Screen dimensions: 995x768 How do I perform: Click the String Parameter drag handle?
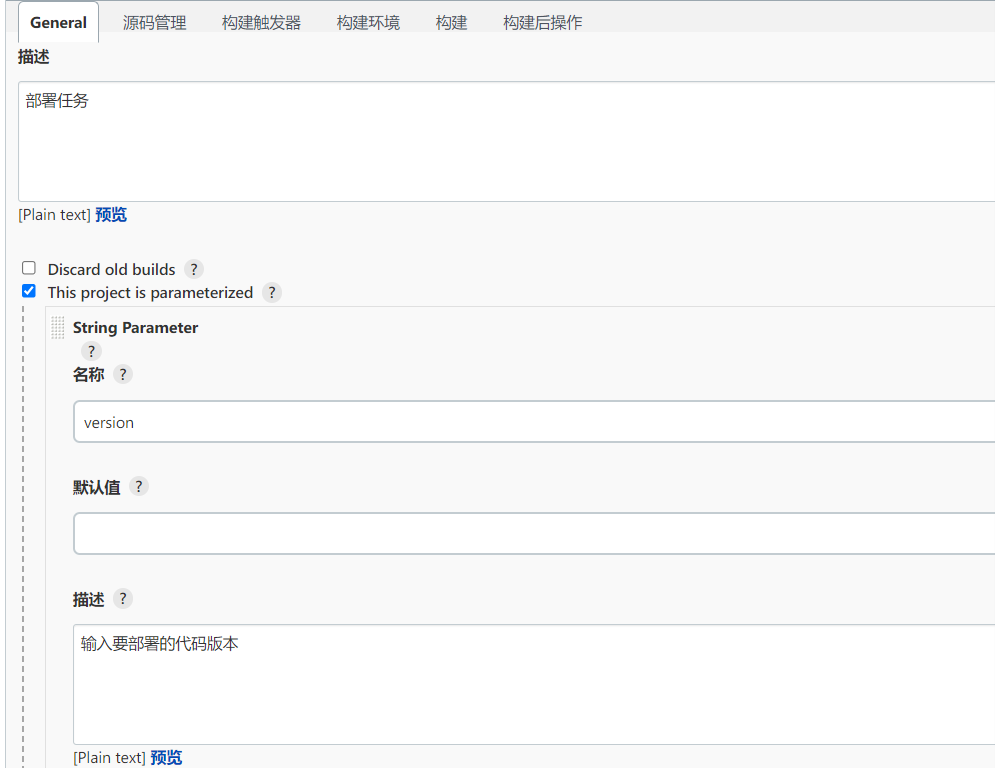click(58, 328)
